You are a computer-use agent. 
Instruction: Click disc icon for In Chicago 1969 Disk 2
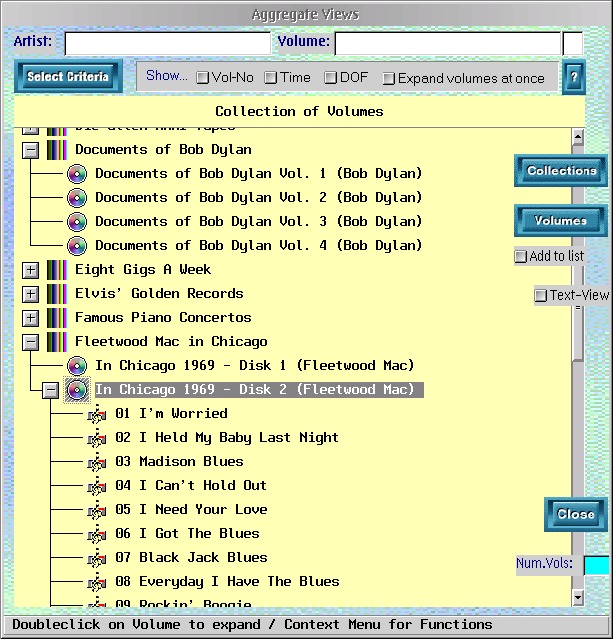(x=77, y=390)
